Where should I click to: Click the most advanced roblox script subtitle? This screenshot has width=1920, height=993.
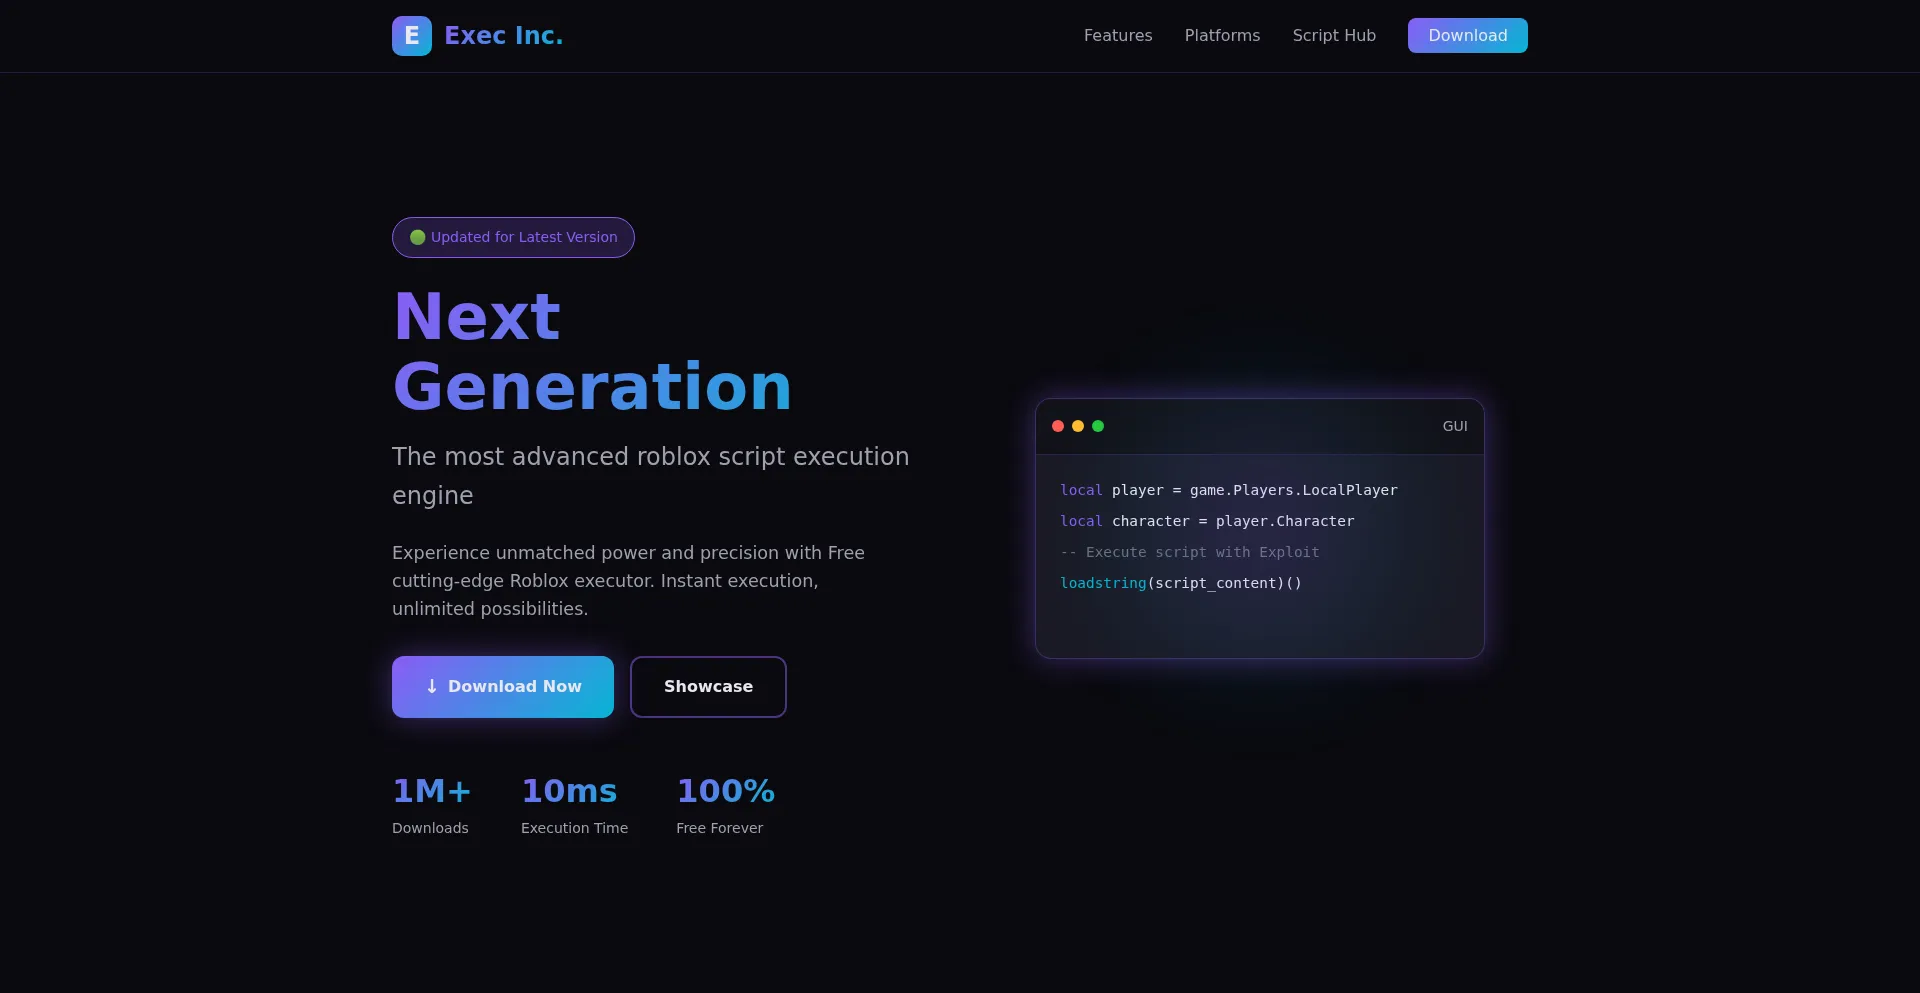tap(651, 476)
